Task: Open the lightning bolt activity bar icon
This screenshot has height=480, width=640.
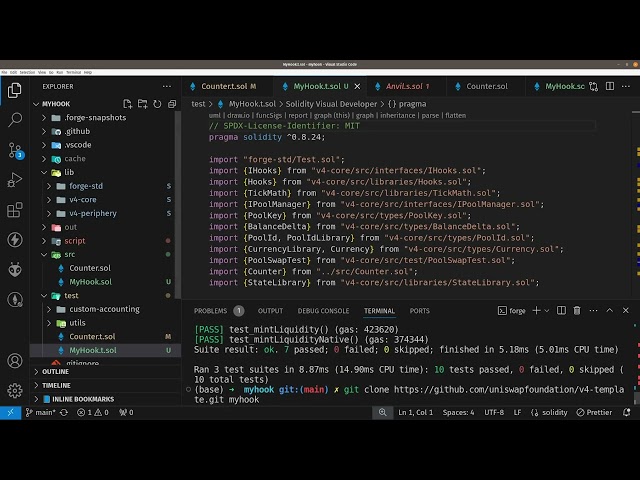Action: click(x=15, y=240)
